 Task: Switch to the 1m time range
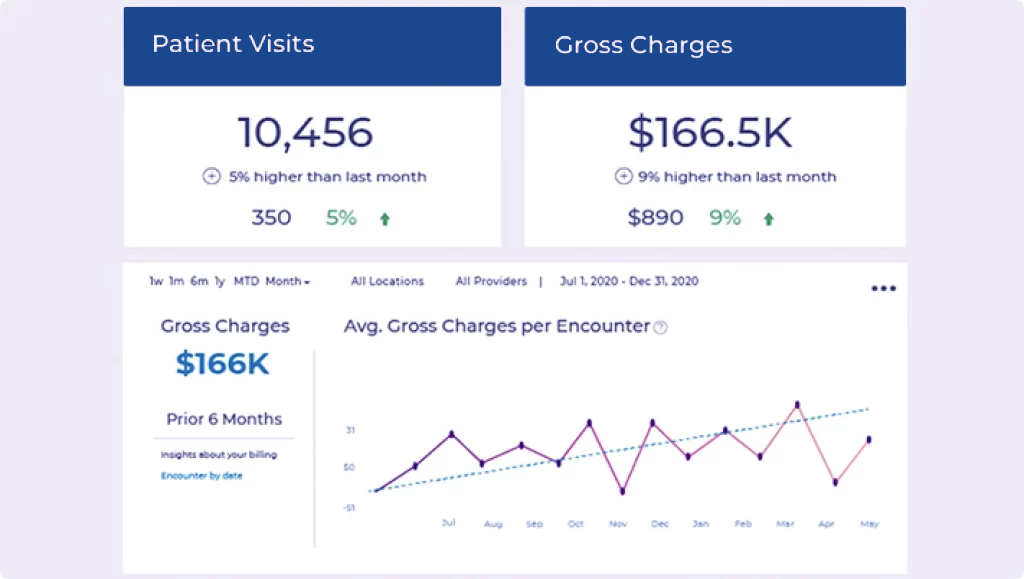coord(176,282)
